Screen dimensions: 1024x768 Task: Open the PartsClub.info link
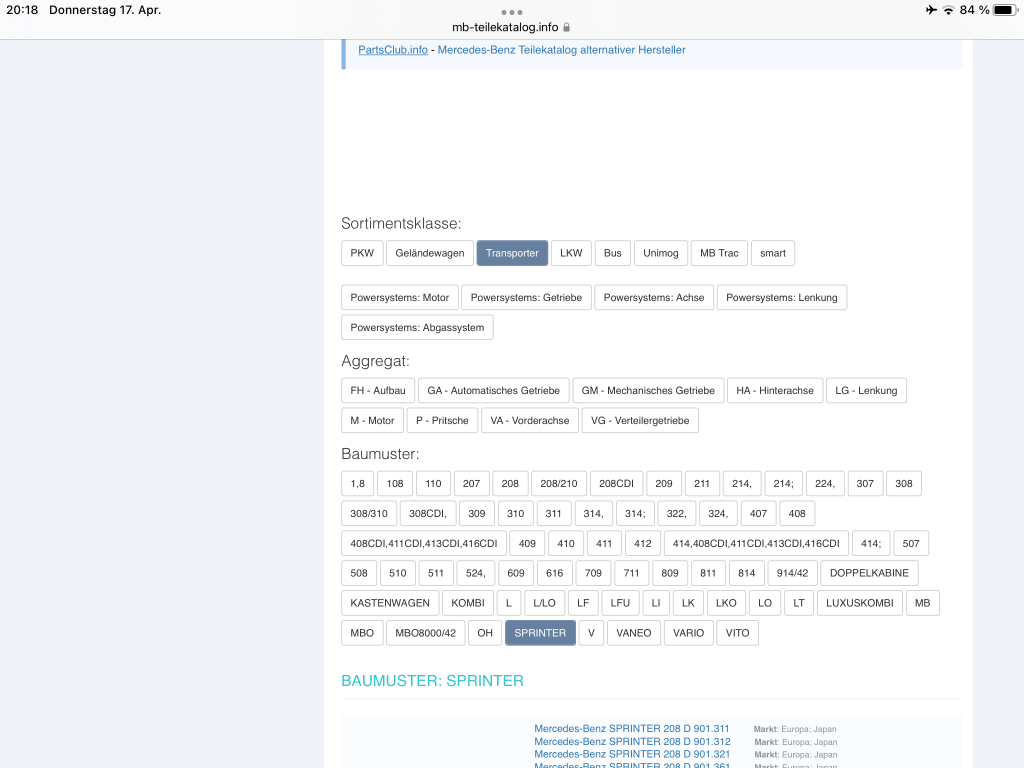pyautogui.click(x=393, y=50)
